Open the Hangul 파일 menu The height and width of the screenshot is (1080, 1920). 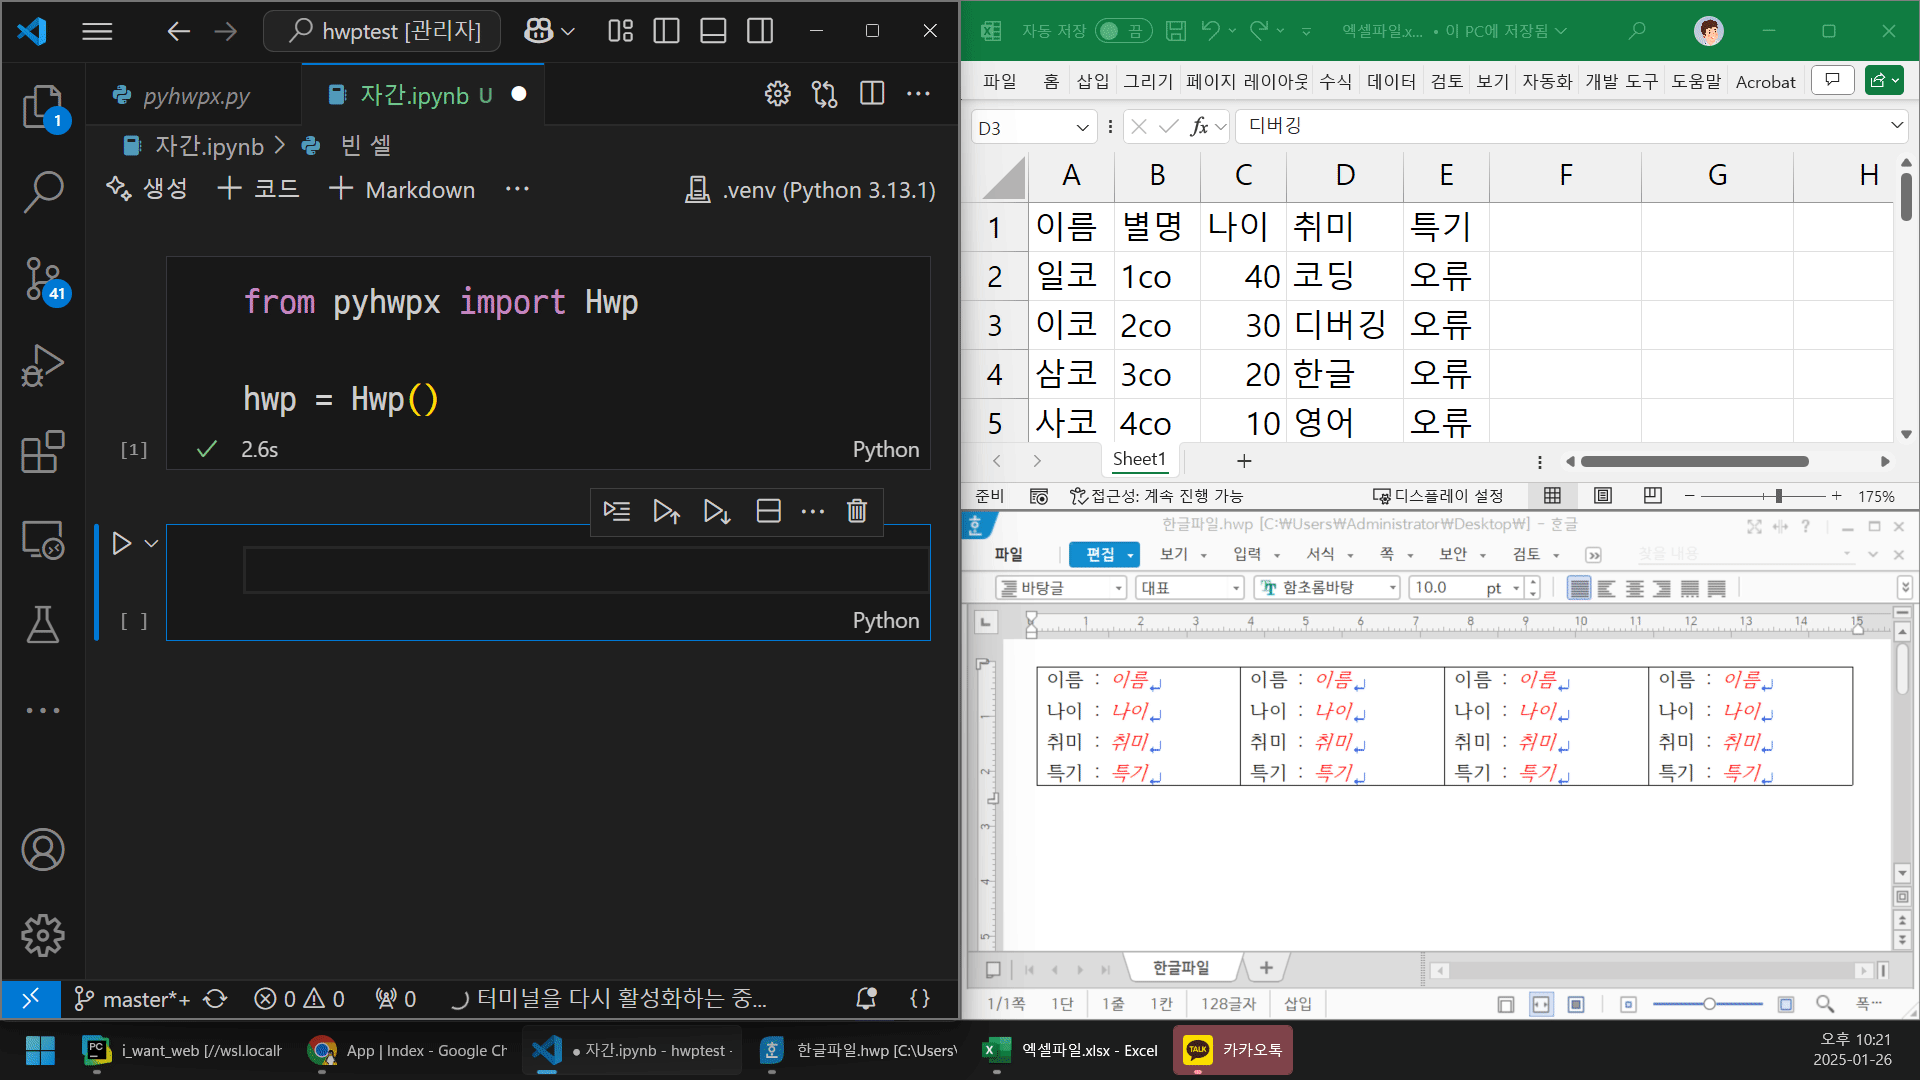point(1008,554)
